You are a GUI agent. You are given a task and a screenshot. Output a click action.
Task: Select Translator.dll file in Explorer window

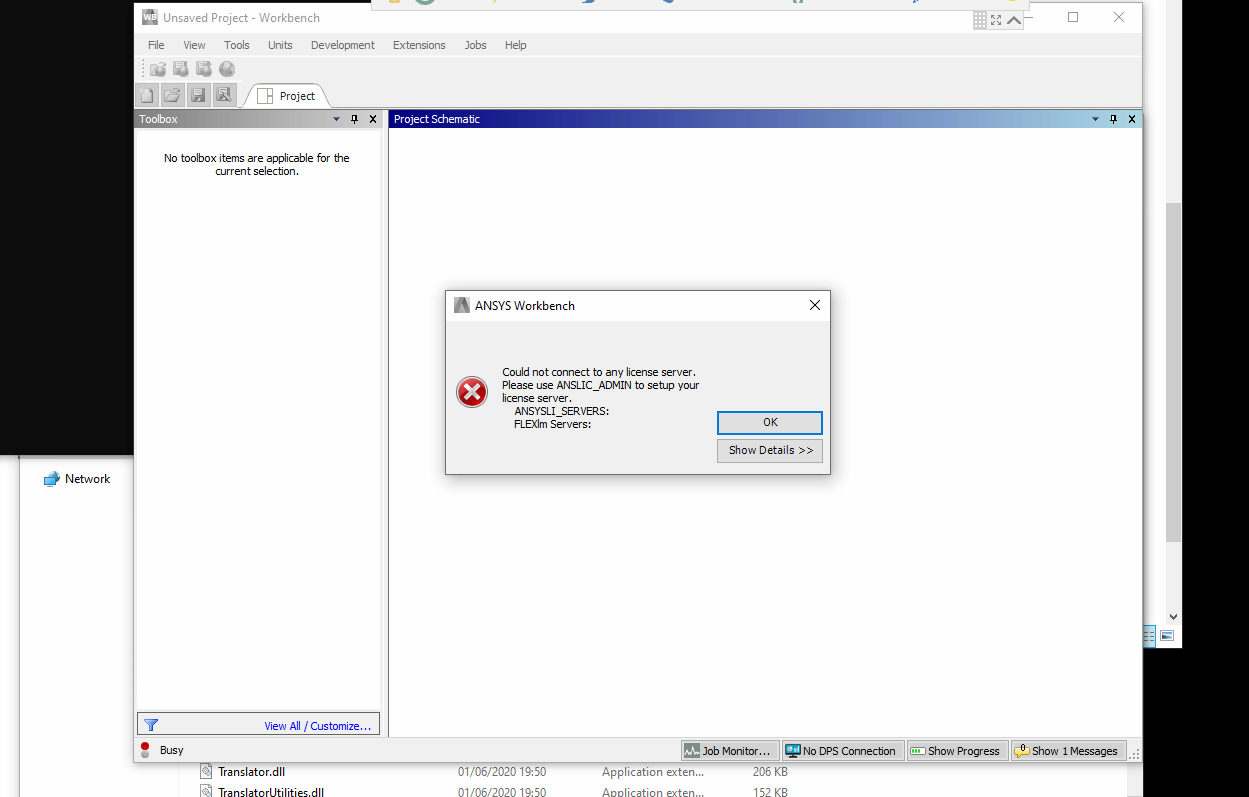(250, 772)
